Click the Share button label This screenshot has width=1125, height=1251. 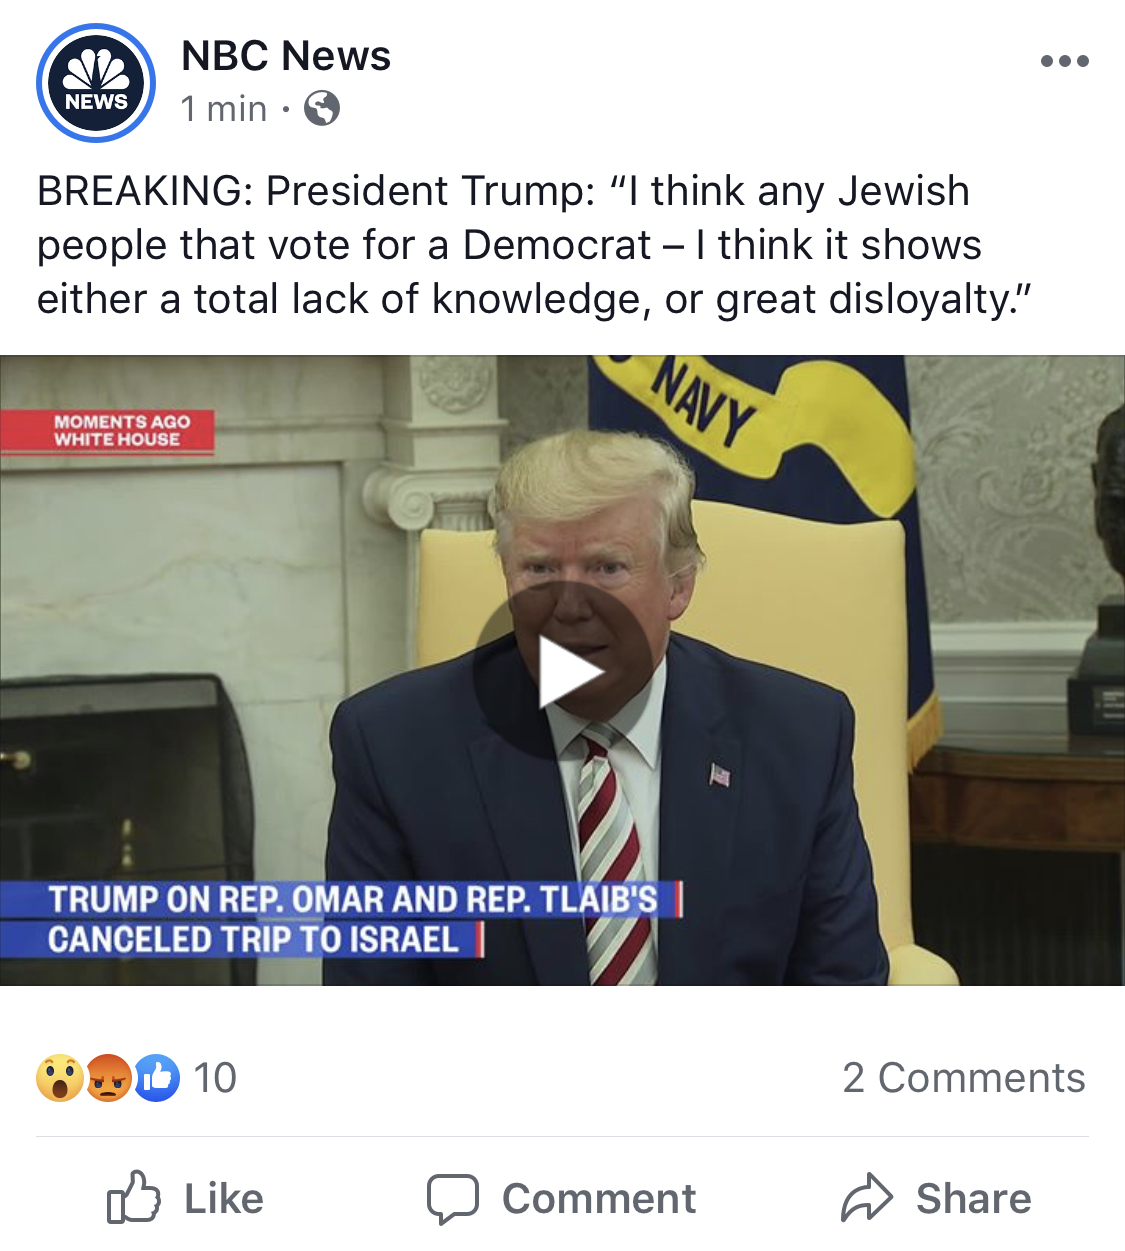click(x=974, y=1198)
